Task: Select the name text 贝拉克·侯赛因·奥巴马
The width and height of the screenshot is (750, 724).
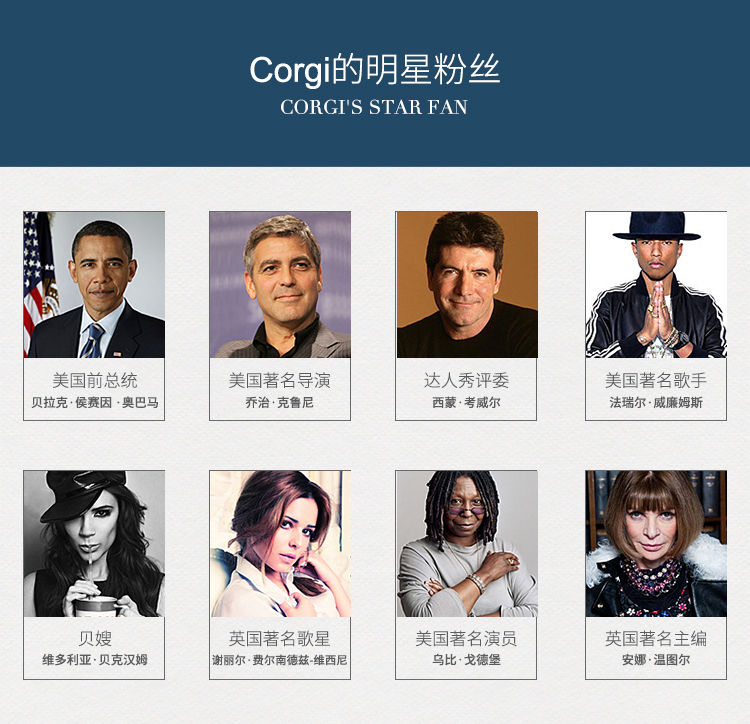Action: [95, 403]
